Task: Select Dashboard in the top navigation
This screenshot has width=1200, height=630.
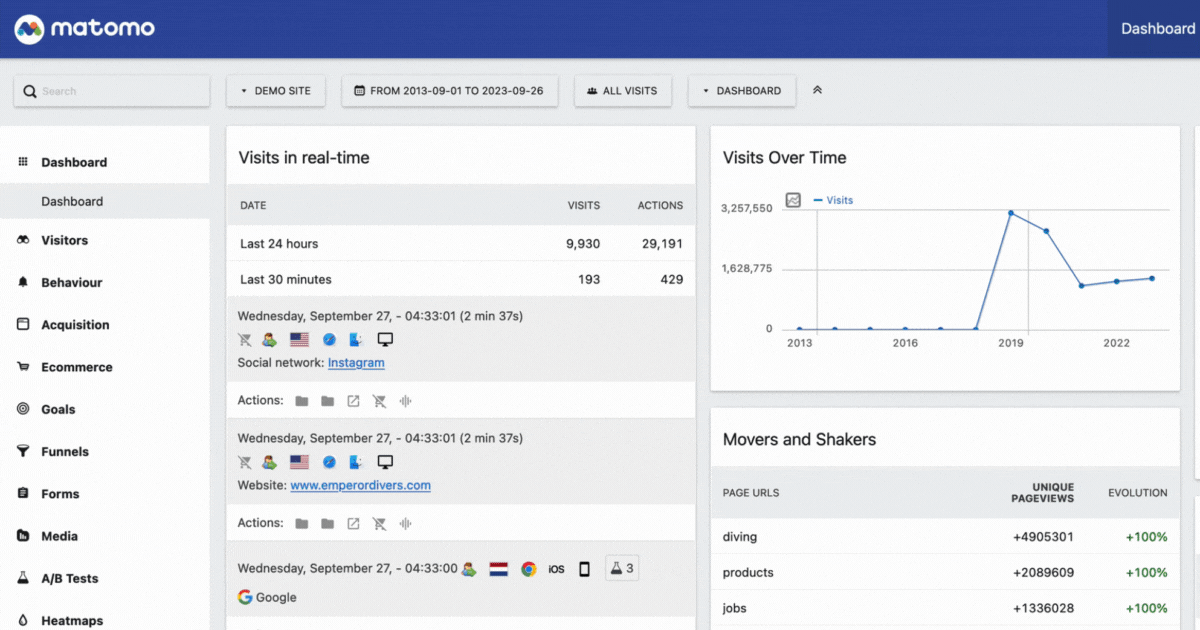Action: [x=1157, y=28]
